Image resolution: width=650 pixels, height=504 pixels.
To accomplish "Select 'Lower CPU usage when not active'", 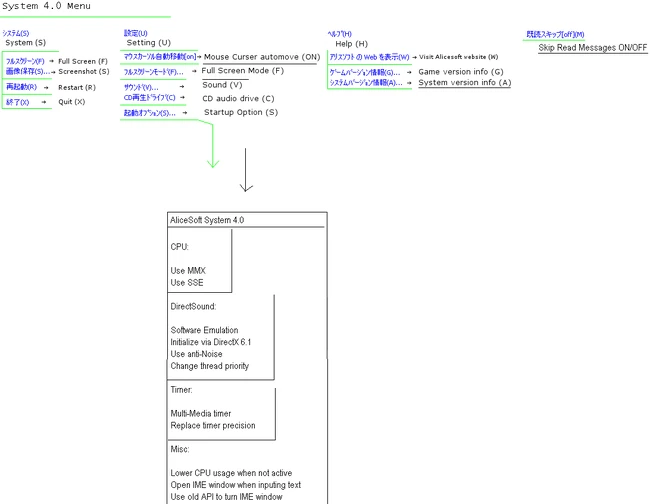I will [231, 473].
